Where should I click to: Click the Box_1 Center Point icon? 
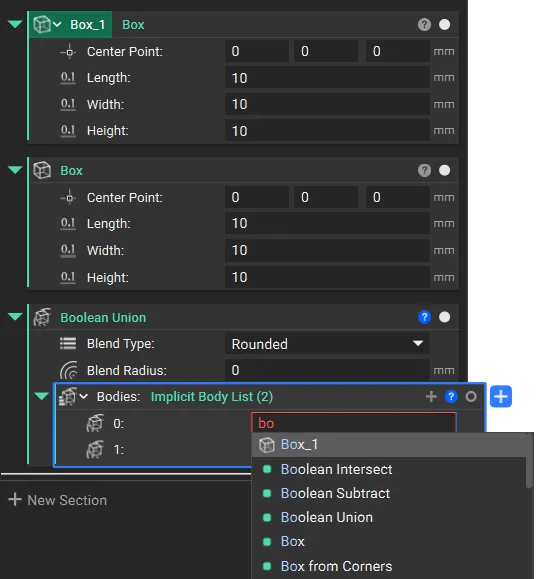[68, 52]
